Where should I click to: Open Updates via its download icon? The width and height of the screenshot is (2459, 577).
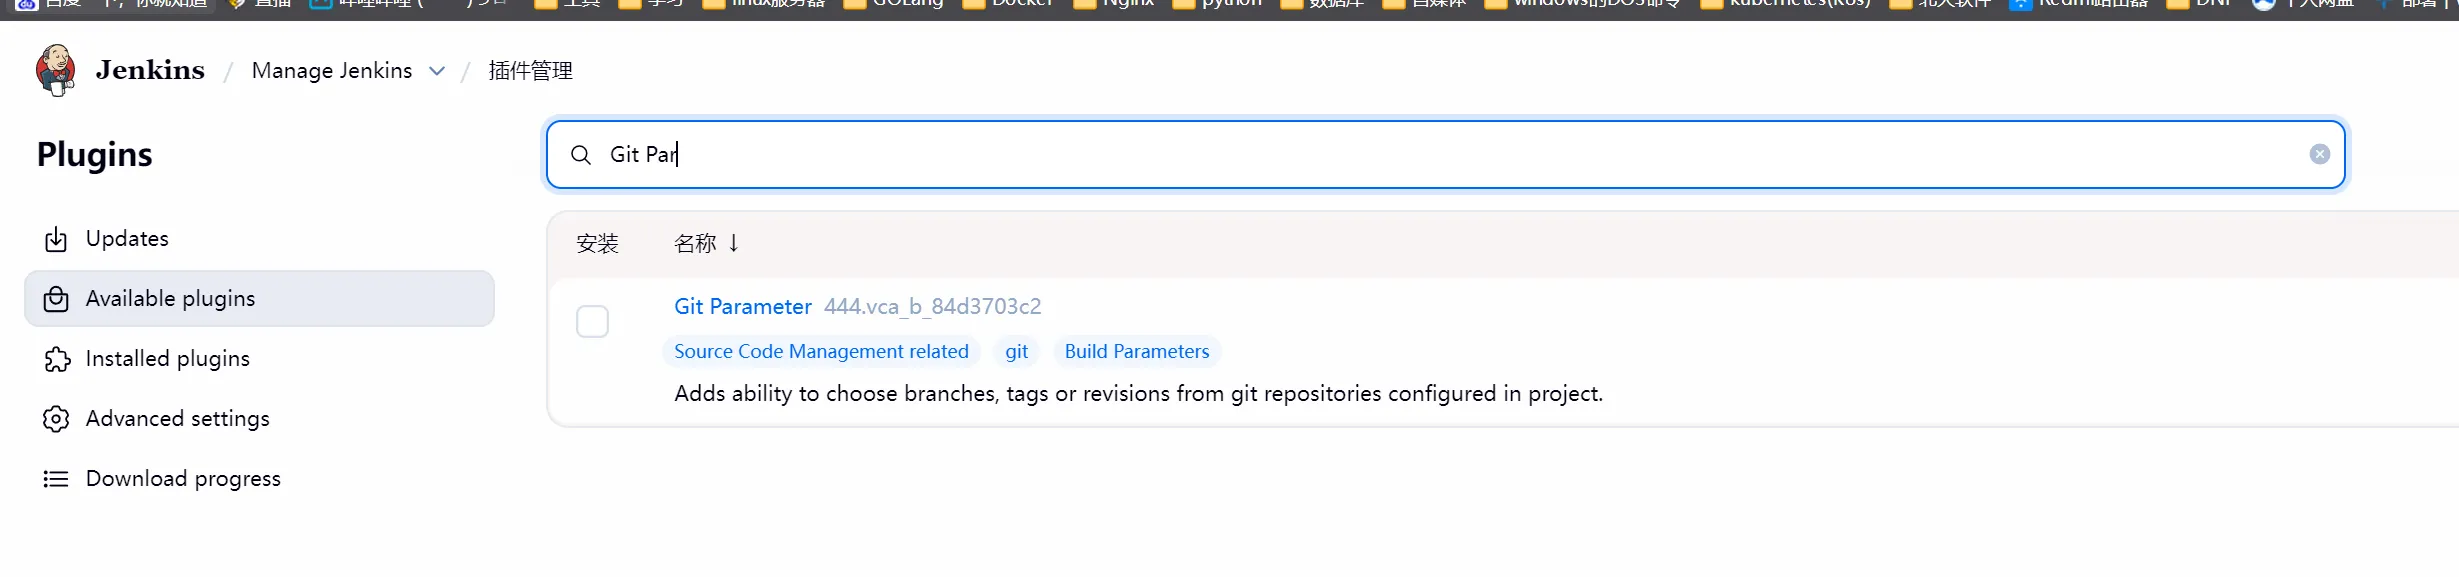point(56,239)
